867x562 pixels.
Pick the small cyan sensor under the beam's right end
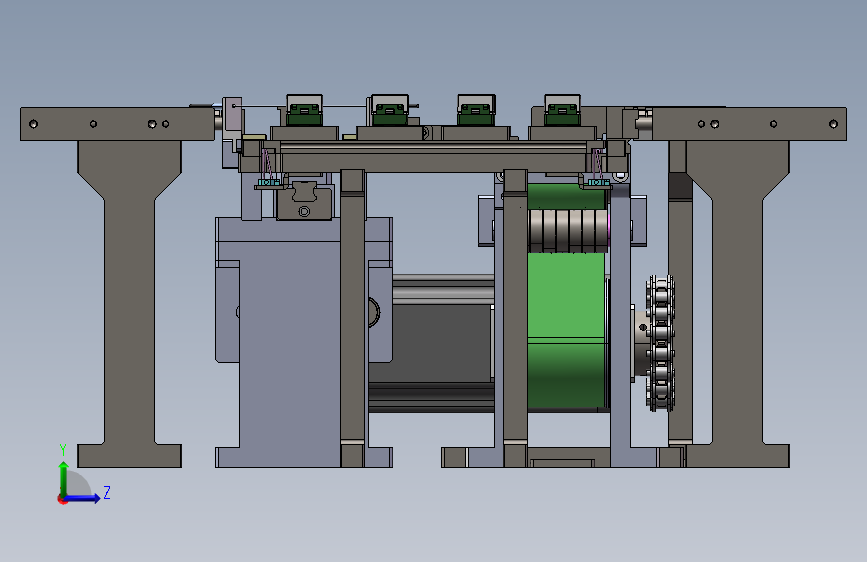point(598,182)
